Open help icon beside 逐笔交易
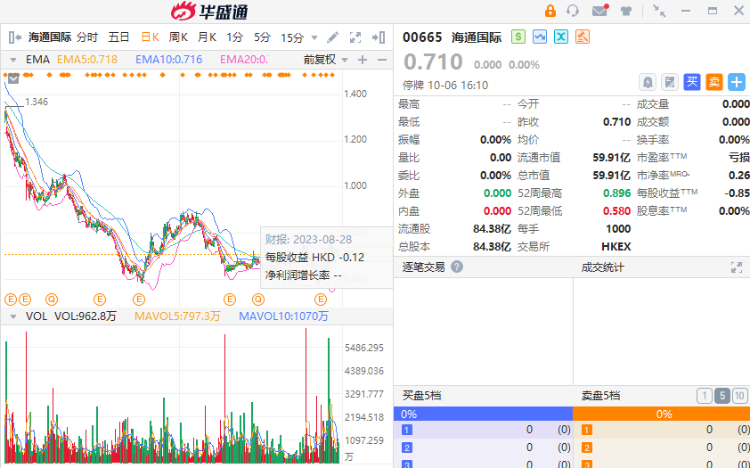The height and width of the screenshot is (468, 750). tap(457, 267)
